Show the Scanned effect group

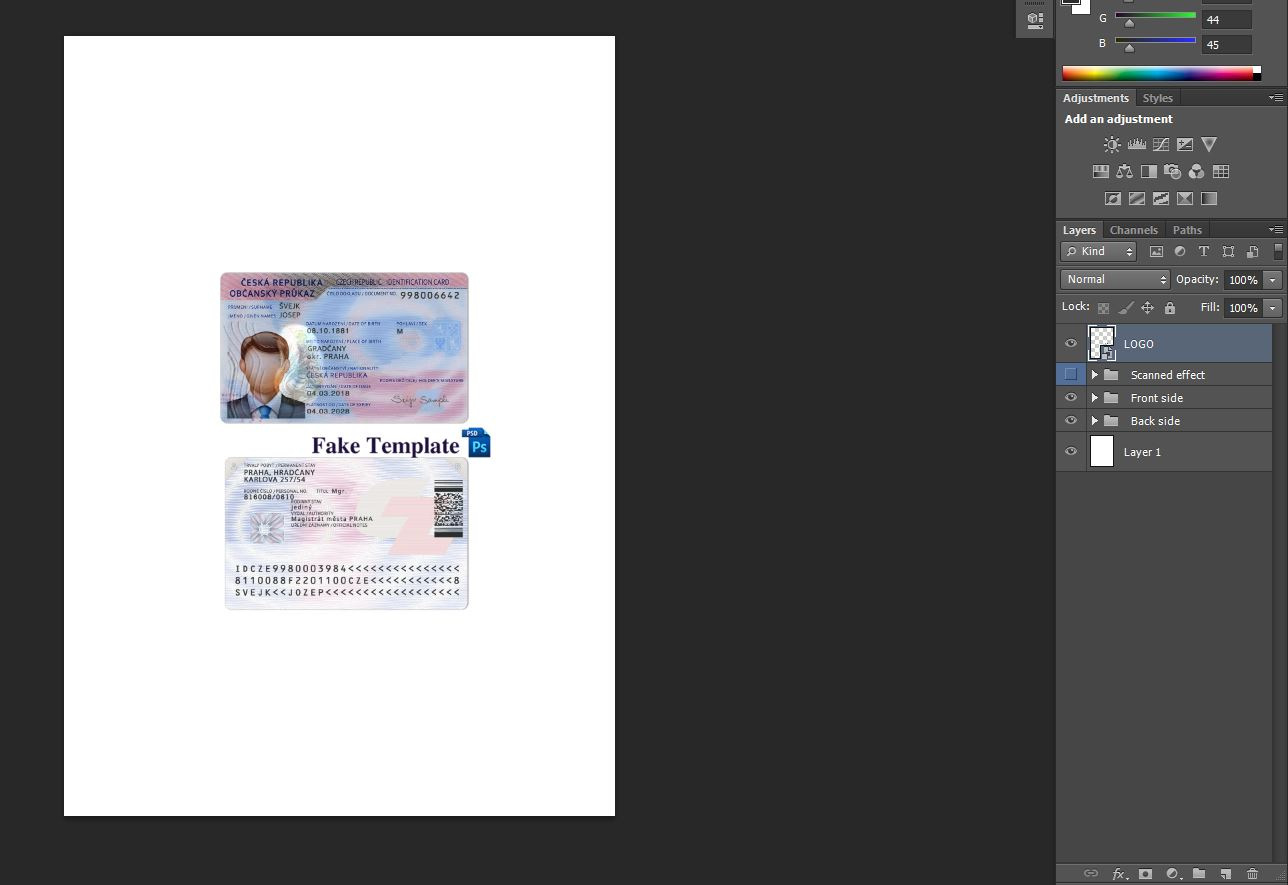1071,375
